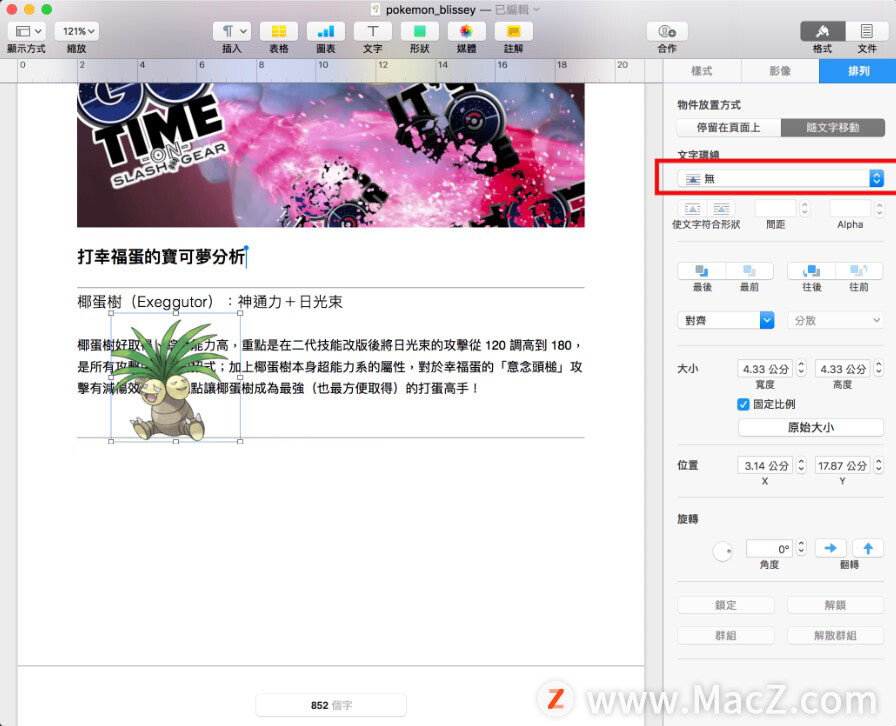Click the heading 打幸福蛋的寶可夢分析
The image size is (896, 726).
click(x=161, y=257)
